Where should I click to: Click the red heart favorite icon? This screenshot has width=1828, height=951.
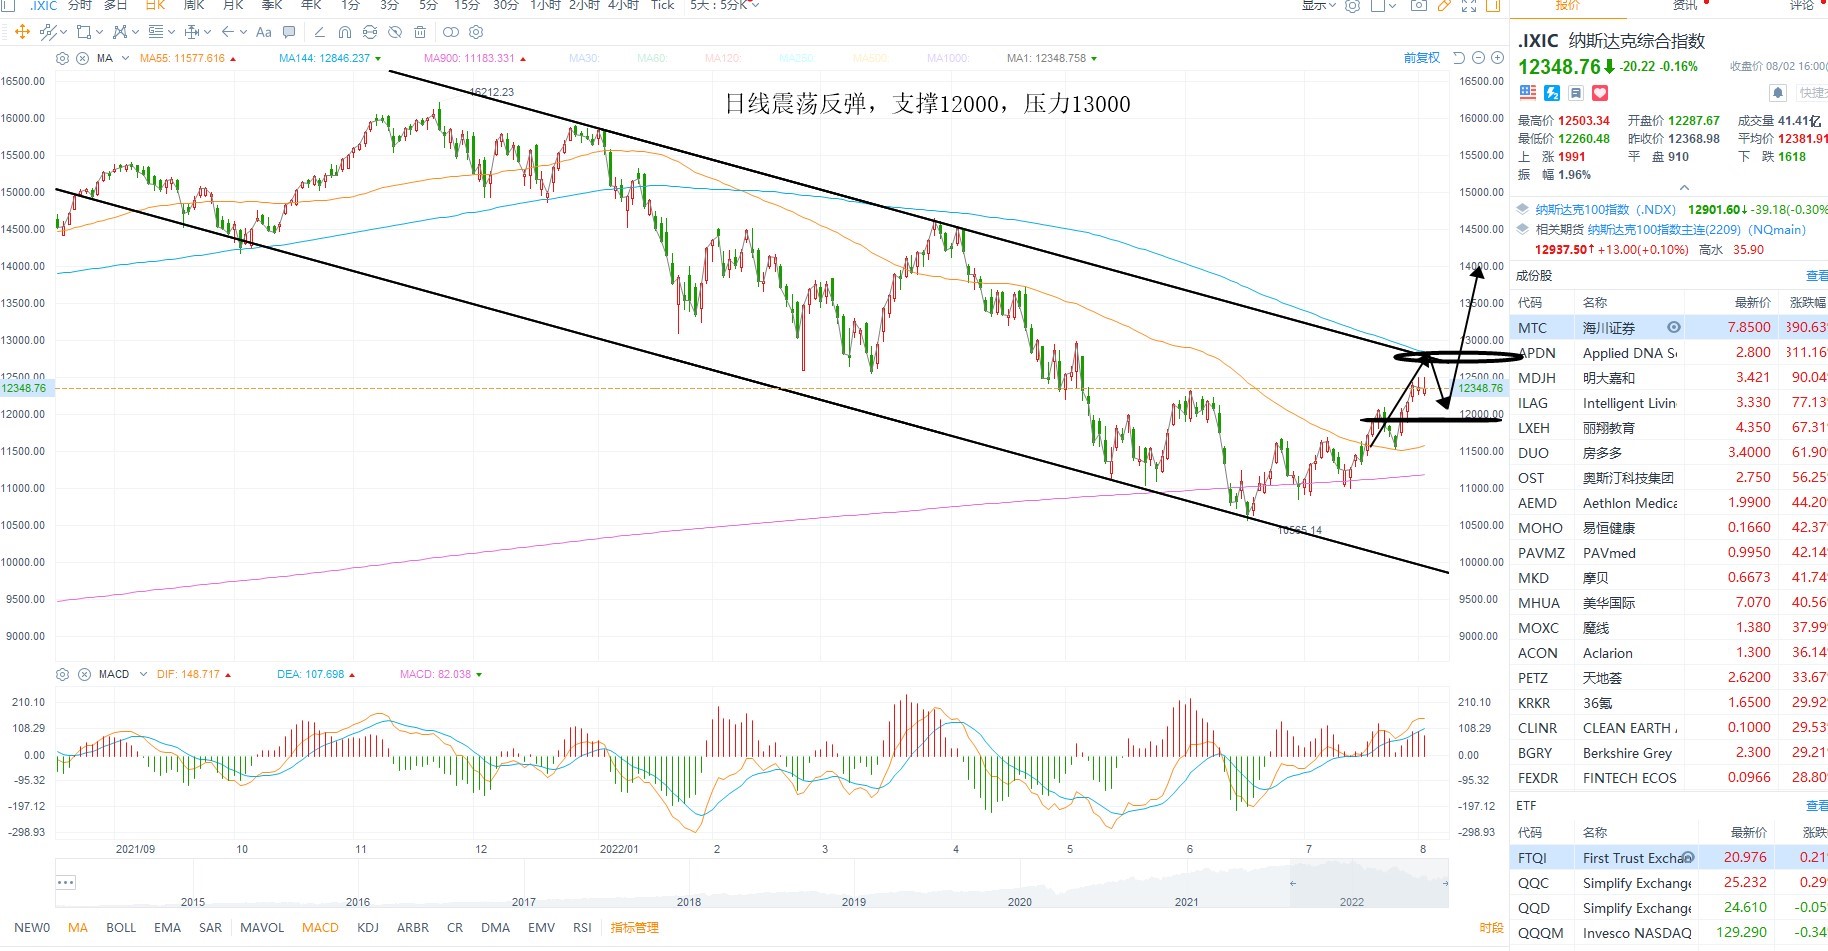coord(1600,93)
